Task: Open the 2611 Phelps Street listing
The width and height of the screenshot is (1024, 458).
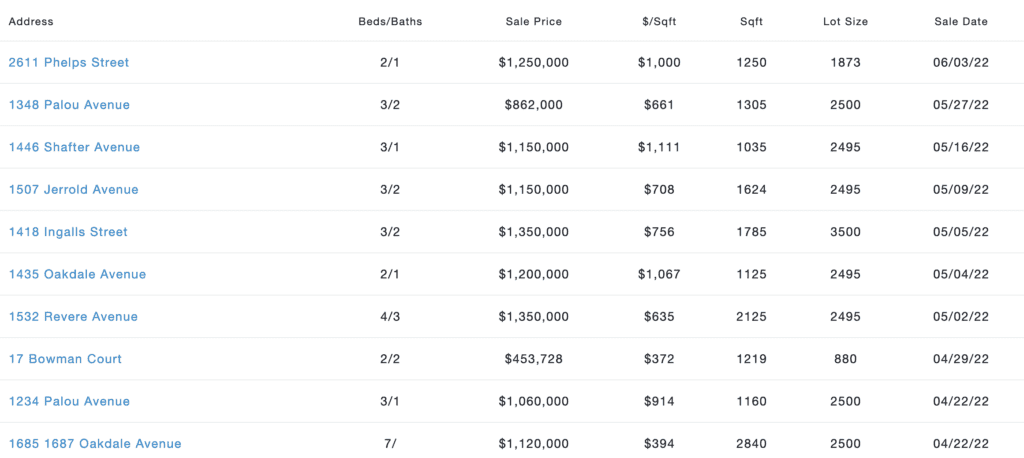Action: pos(69,63)
